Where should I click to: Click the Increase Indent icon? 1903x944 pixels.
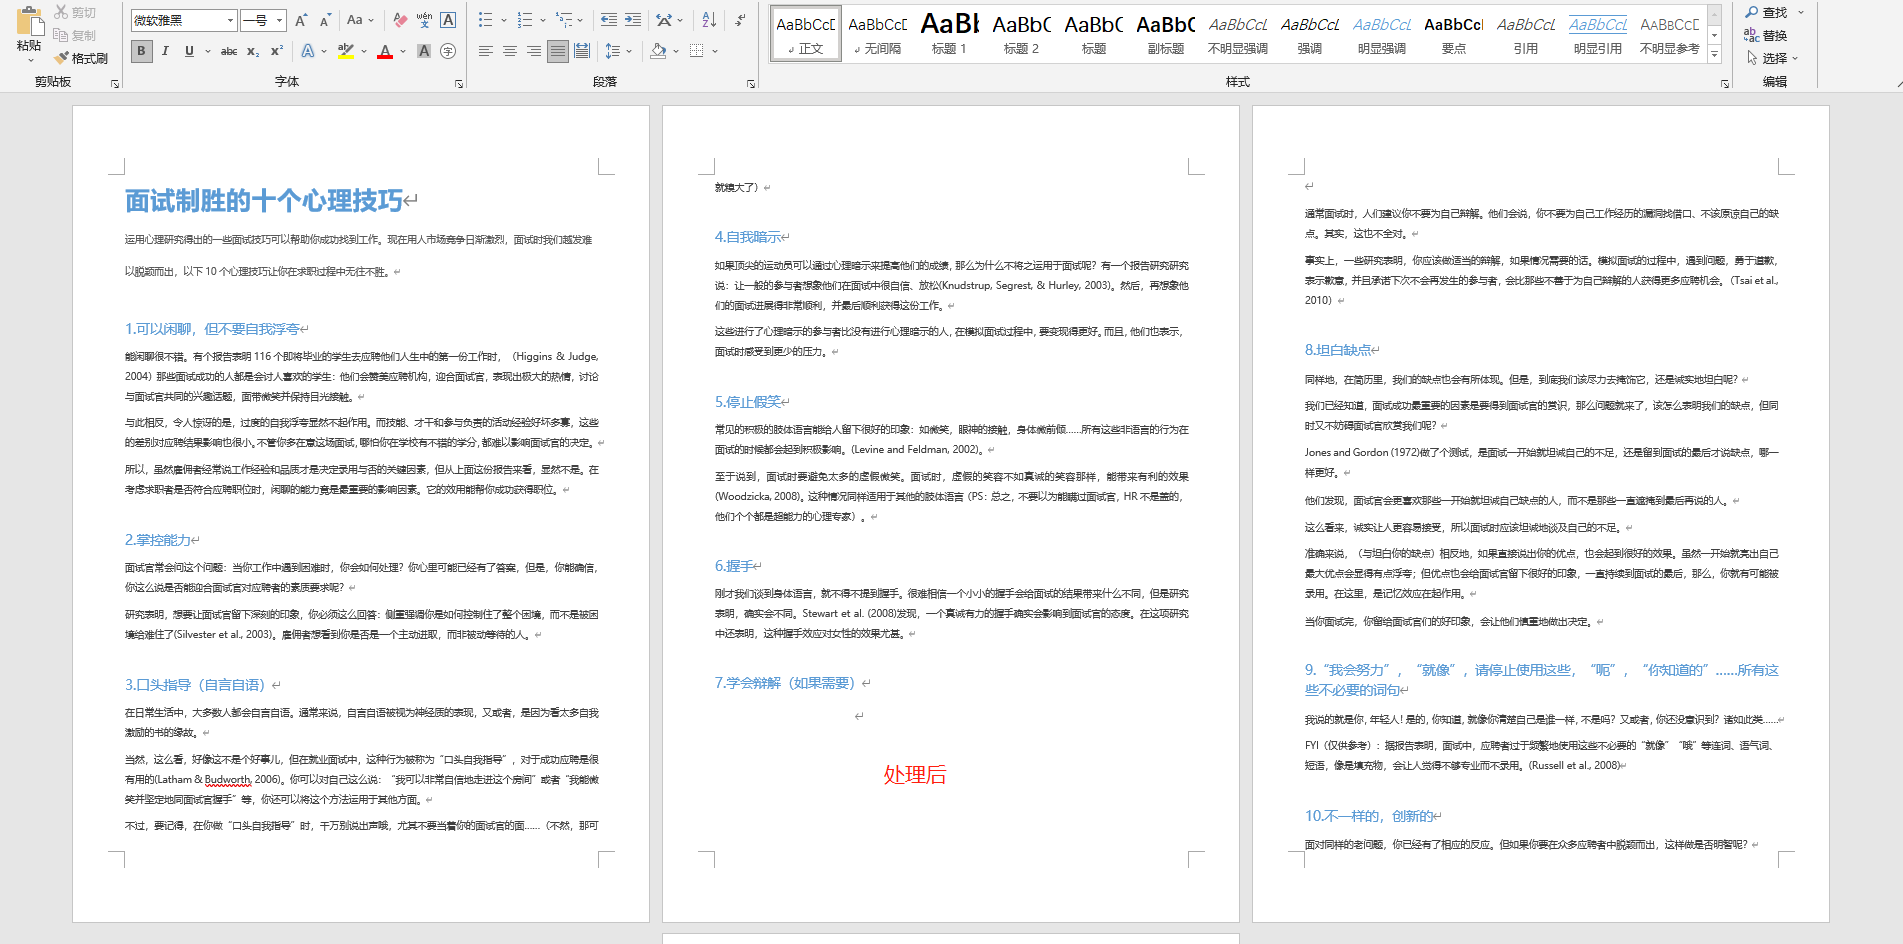pyautogui.click(x=633, y=20)
